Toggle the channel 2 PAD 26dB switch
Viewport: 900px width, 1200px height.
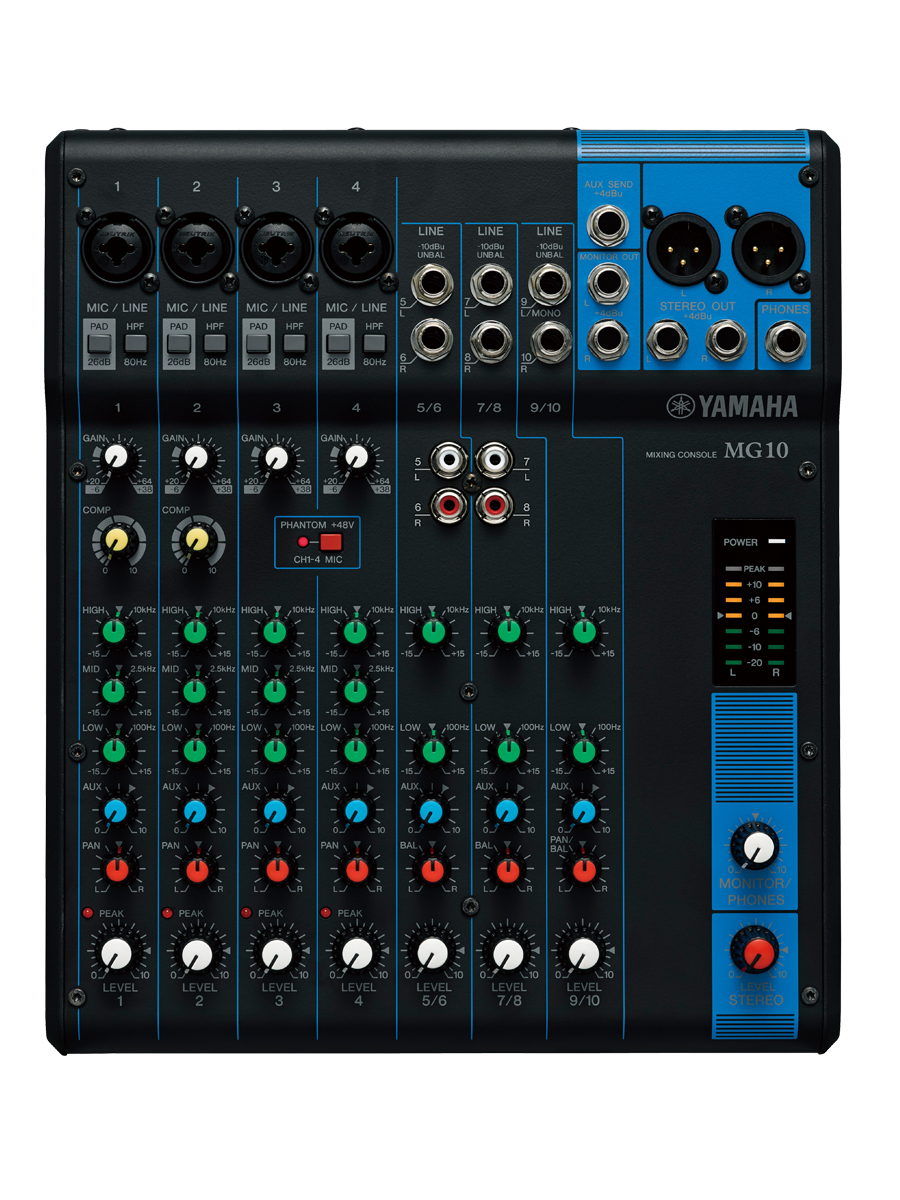coord(178,343)
